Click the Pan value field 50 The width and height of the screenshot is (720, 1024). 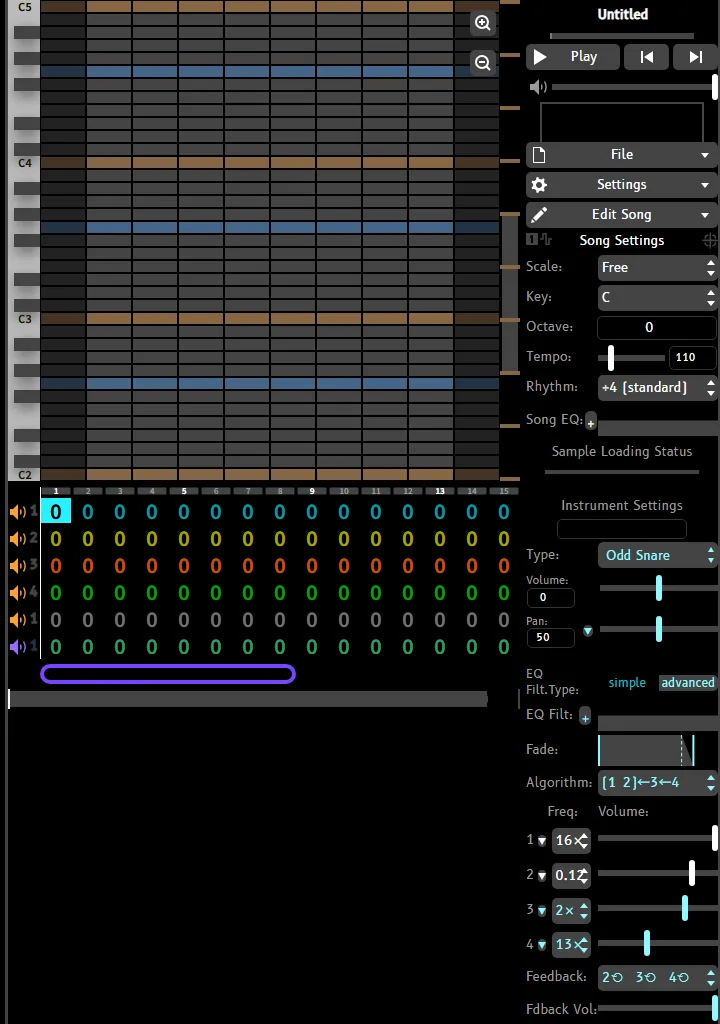[551, 637]
